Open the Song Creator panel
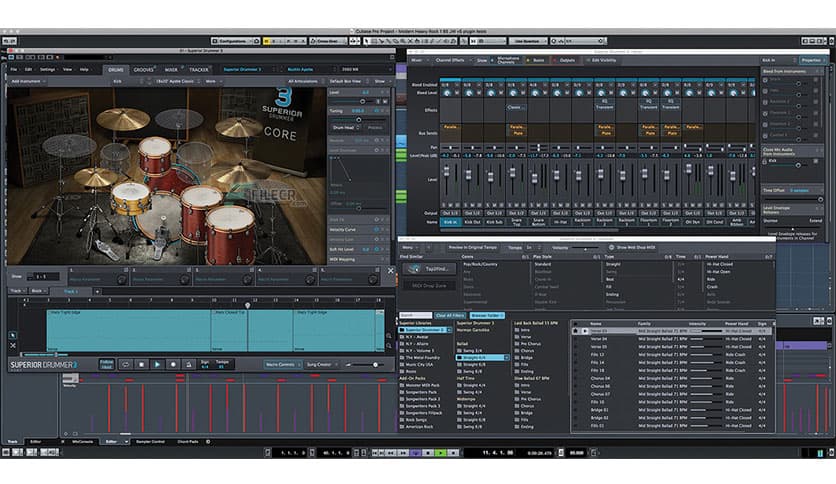The height and width of the screenshot is (484, 836). [x=321, y=365]
